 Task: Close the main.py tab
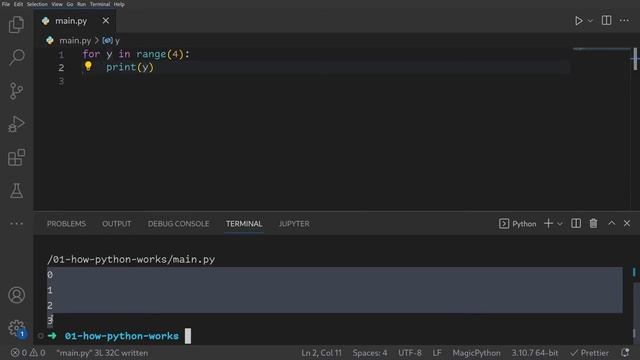pos(106,20)
